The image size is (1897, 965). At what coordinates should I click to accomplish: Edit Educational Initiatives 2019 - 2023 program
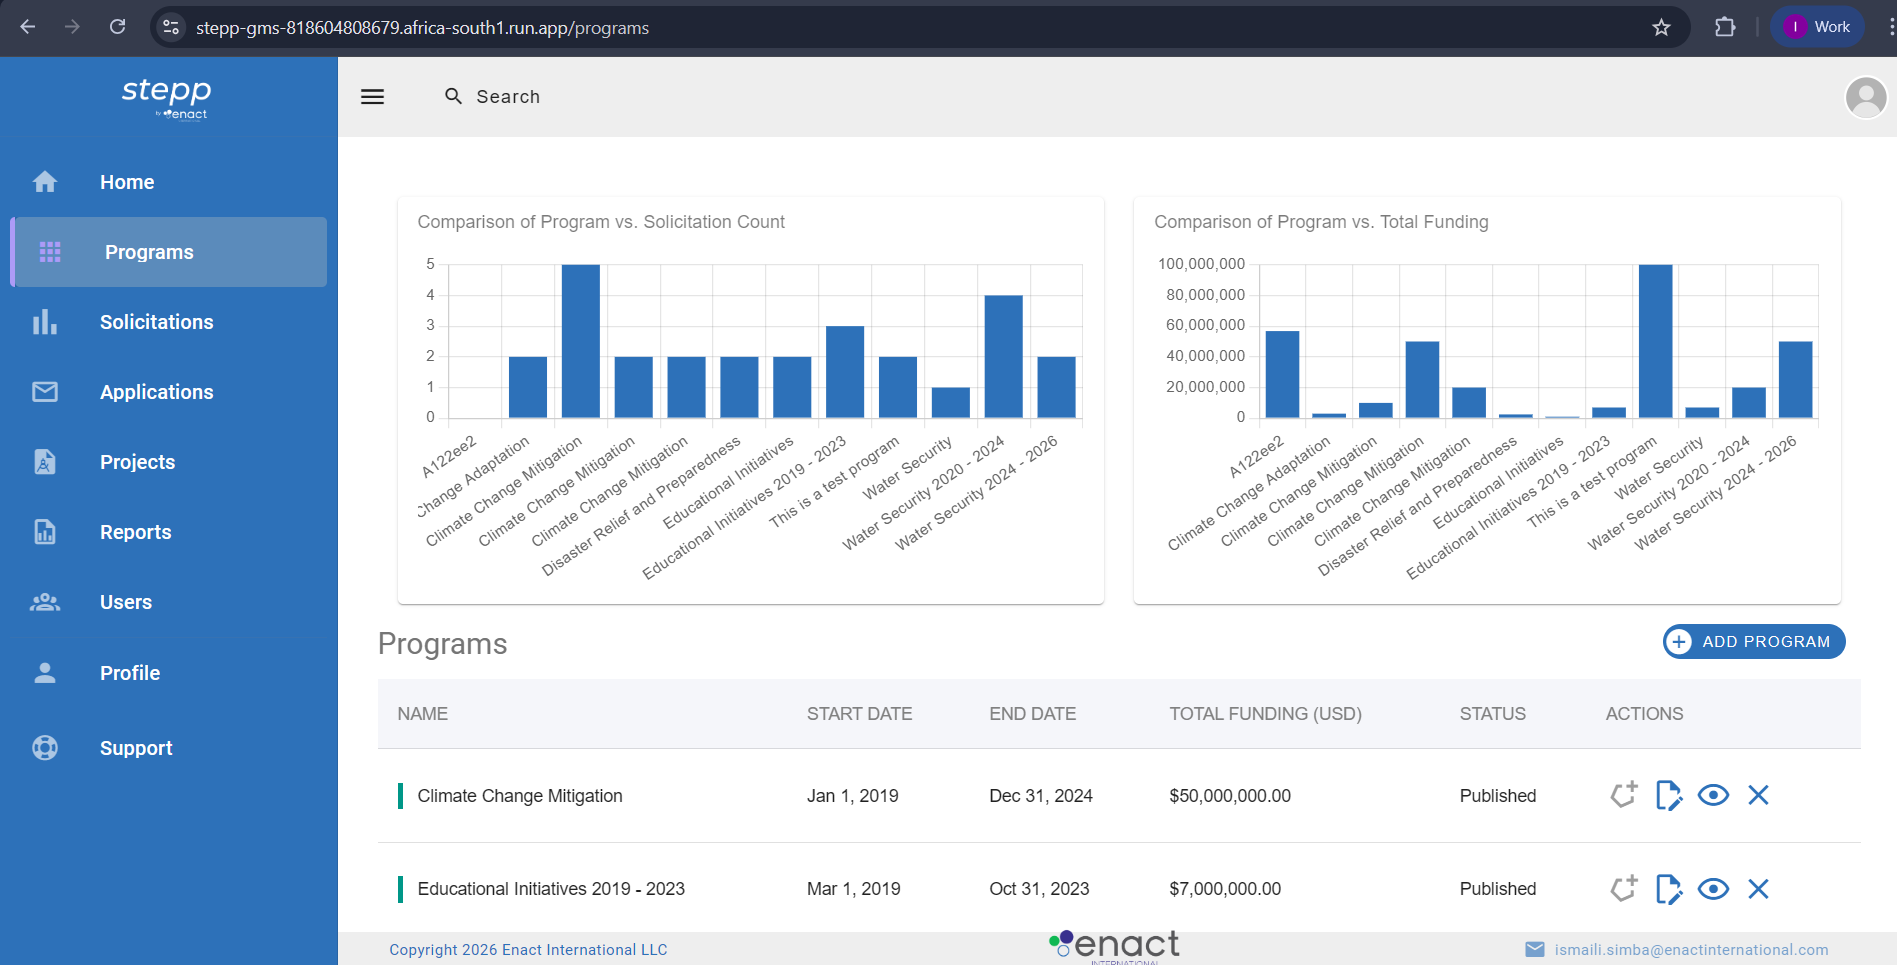click(x=1669, y=889)
